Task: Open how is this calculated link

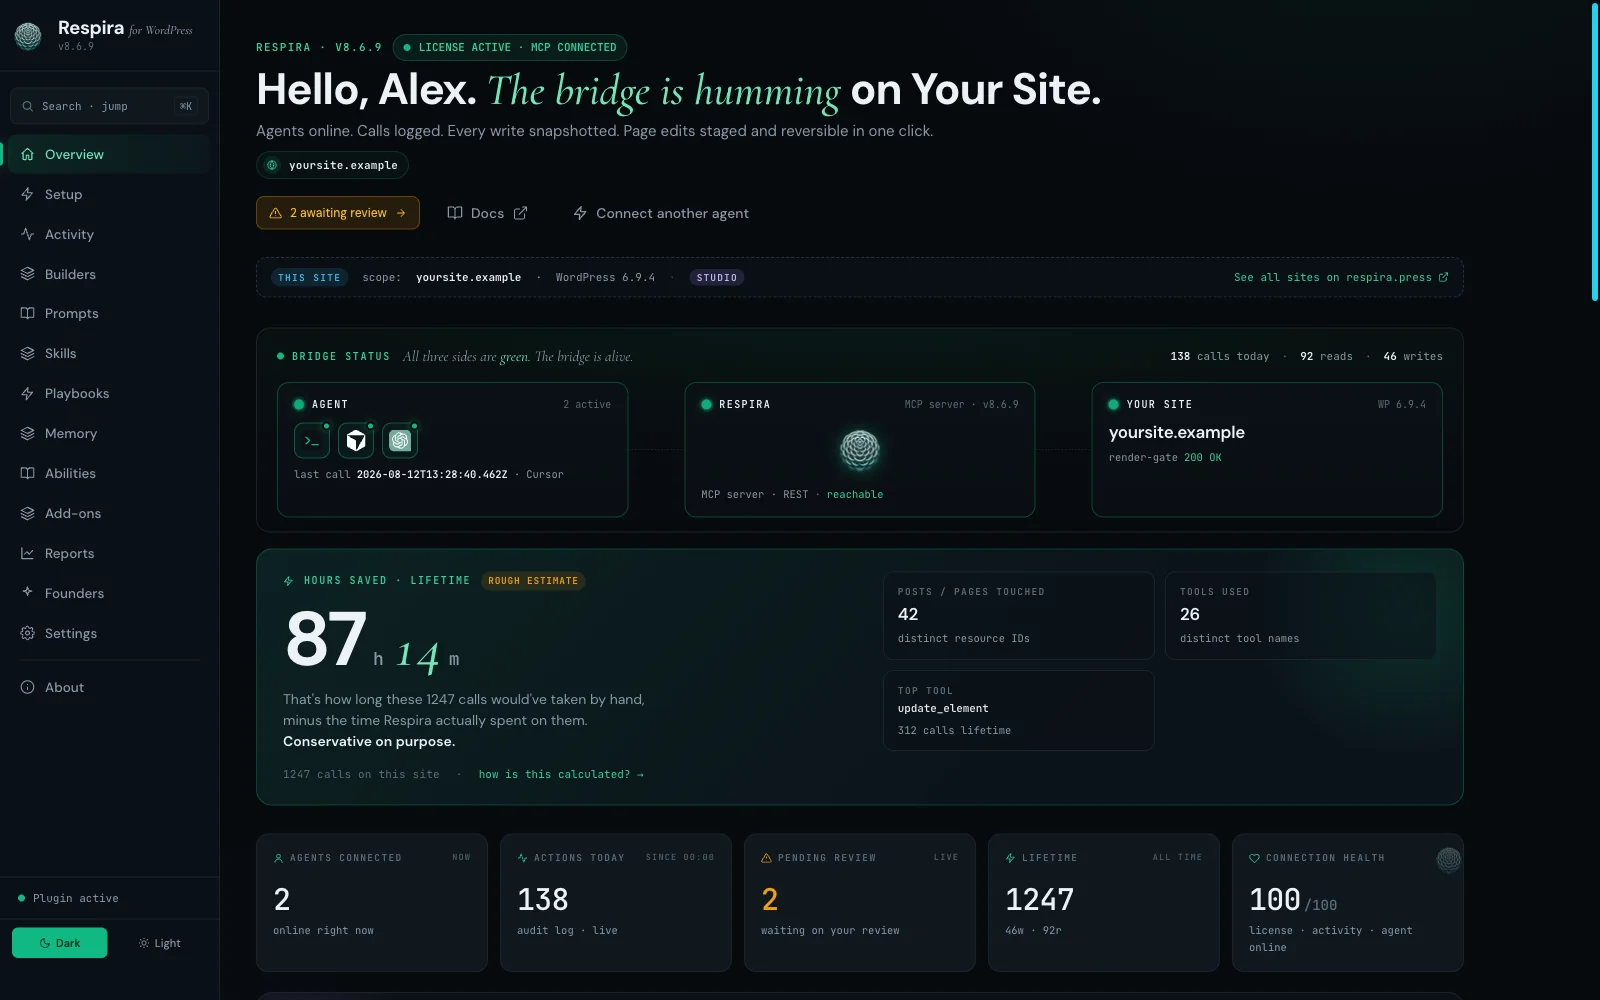Action: [561, 774]
